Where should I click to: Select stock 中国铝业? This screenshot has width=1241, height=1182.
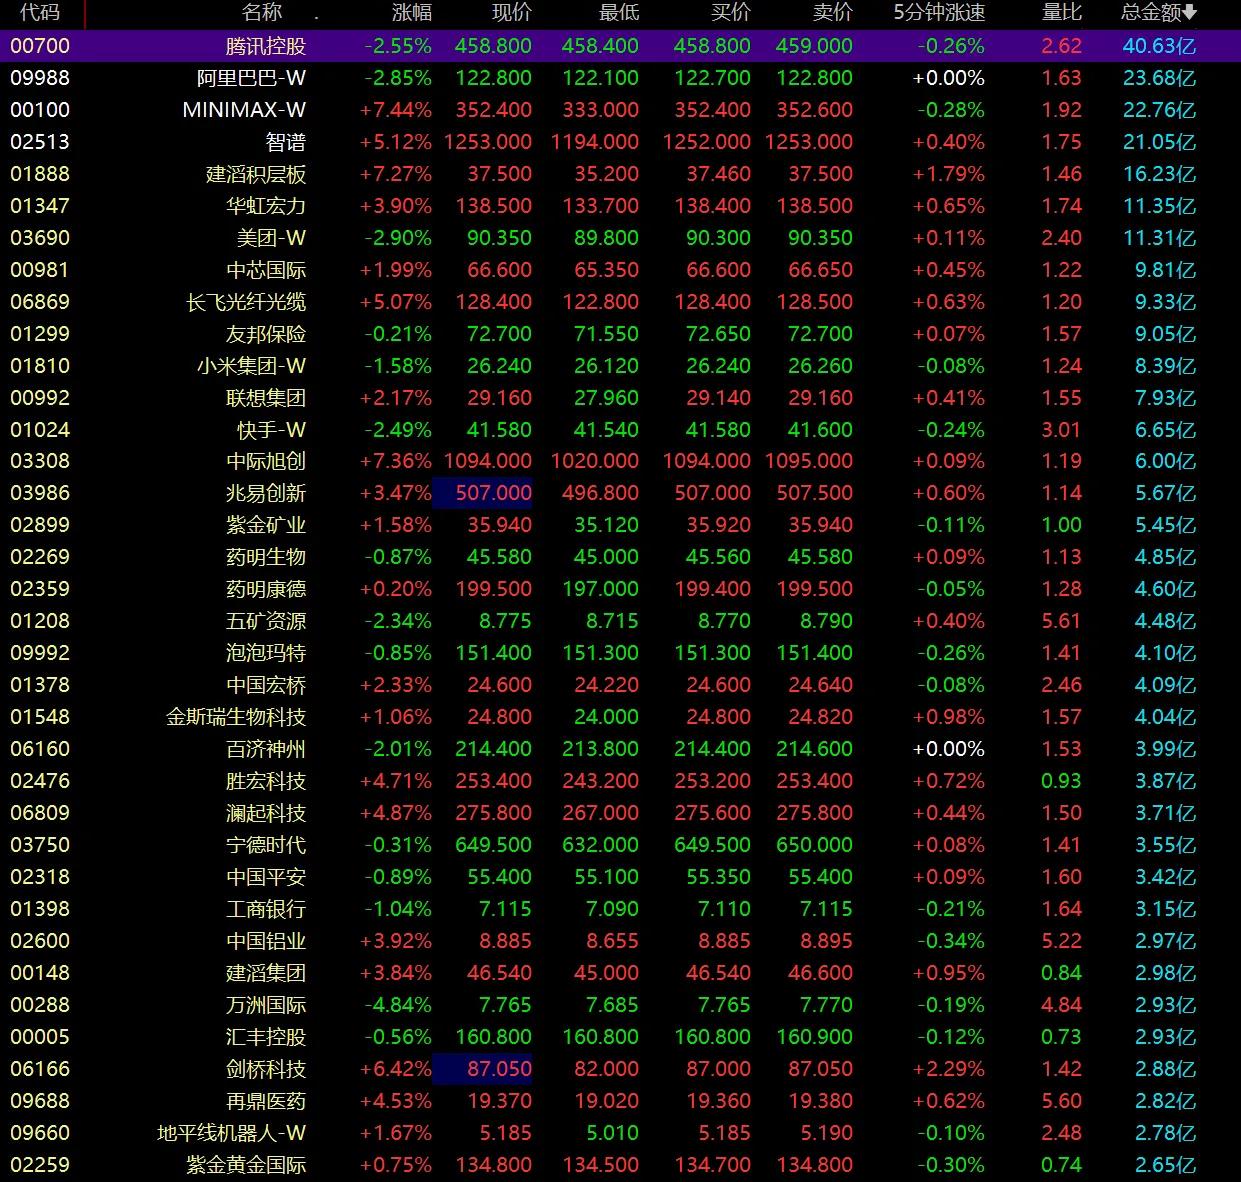point(266,941)
